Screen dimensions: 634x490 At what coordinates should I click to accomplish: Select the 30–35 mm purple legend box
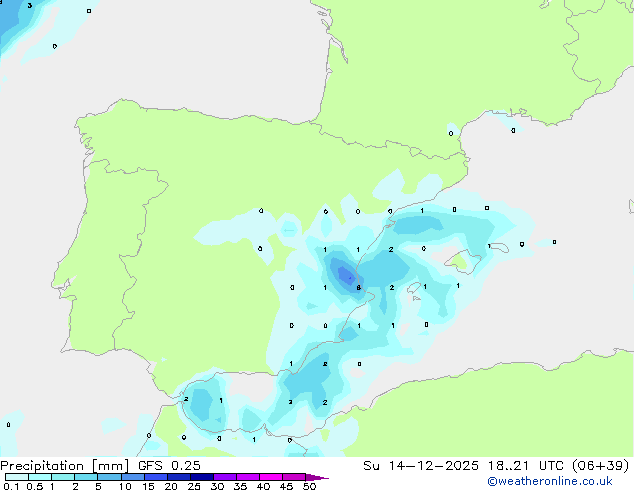pos(225,477)
